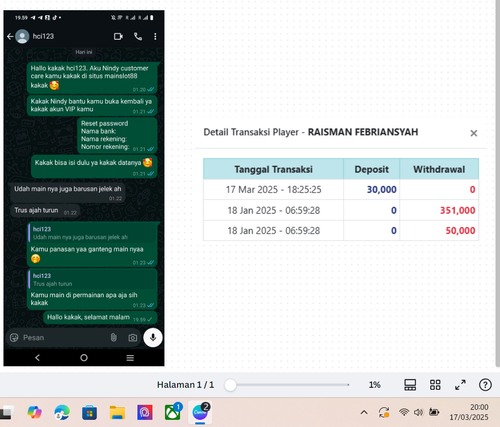Image resolution: width=500 pixels, height=427 pixels.
Task: Open the Wi-Fi network tray icon
Action: pyautogui.click(x=404, y=412)
